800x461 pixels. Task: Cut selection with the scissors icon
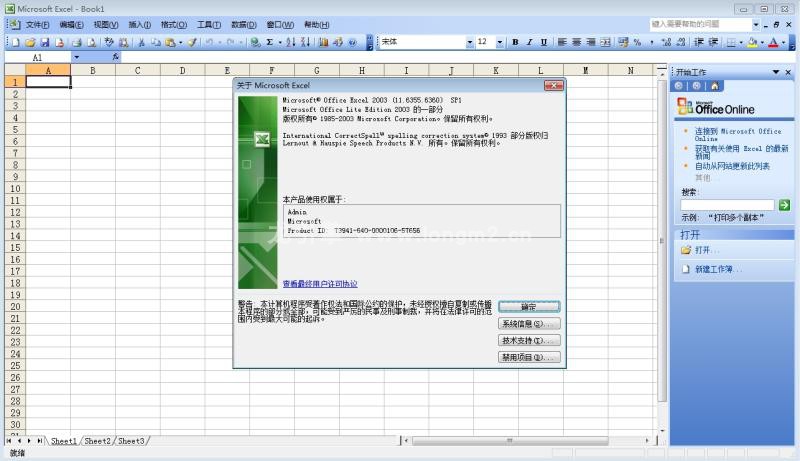141,42
